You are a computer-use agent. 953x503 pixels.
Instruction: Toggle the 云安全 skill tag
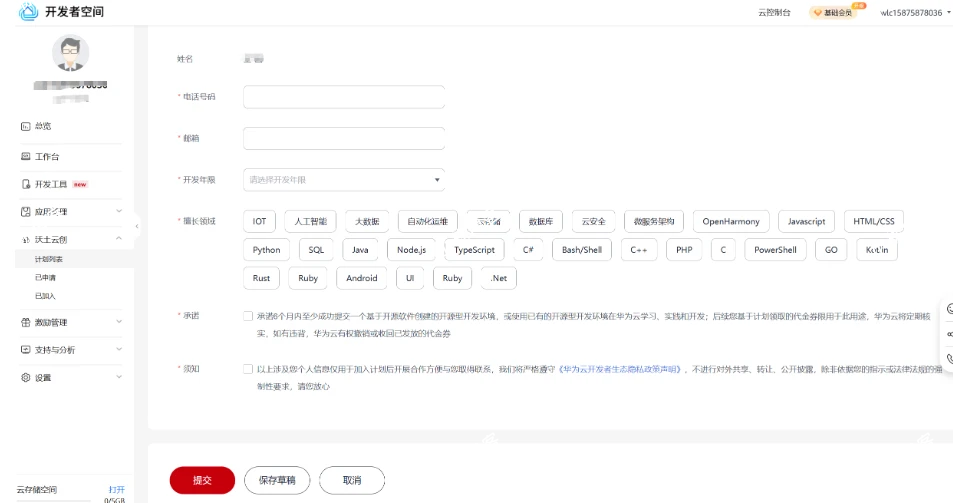594,221
